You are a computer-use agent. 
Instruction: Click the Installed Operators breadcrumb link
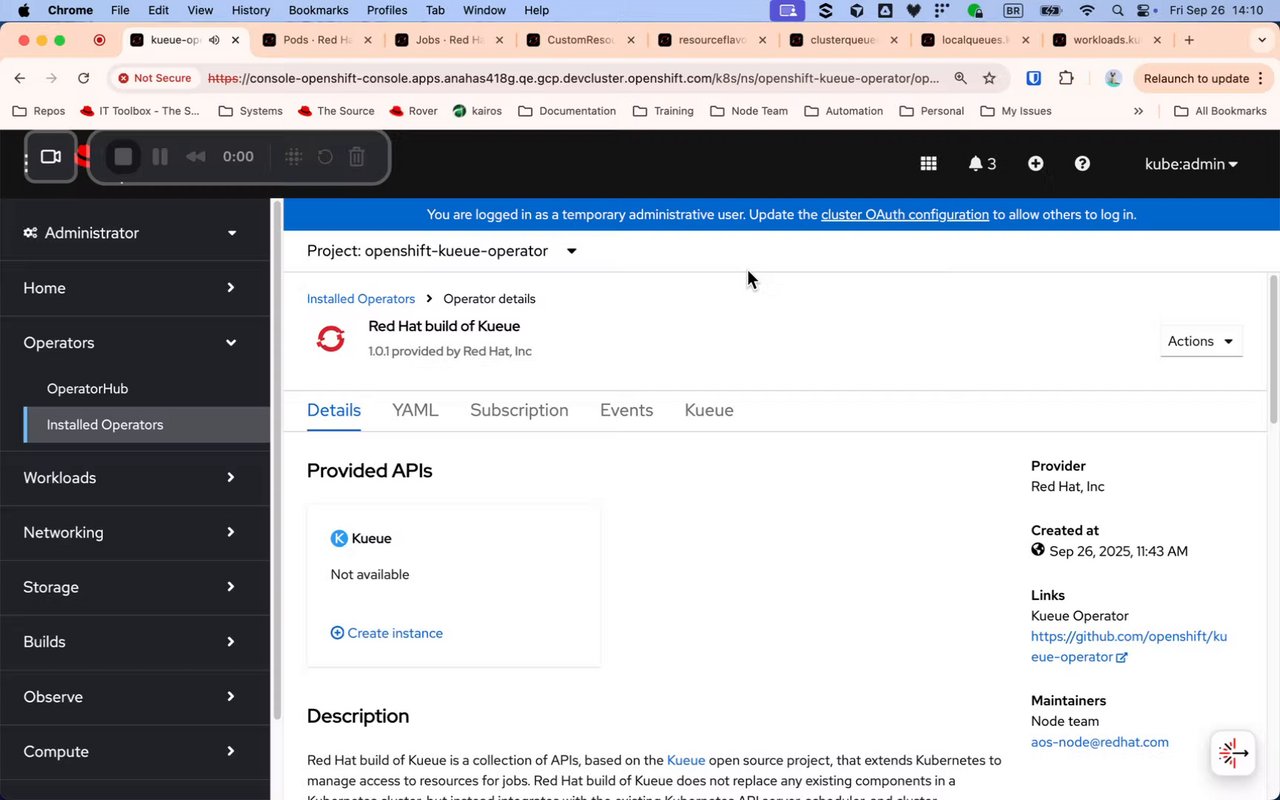[x=361, y=299]
